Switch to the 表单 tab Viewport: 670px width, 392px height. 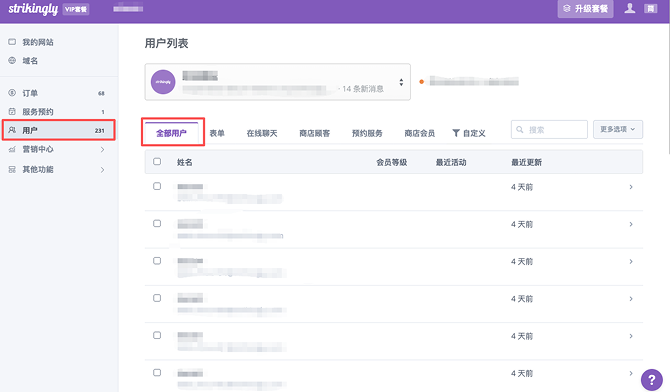tap(217, 133)
